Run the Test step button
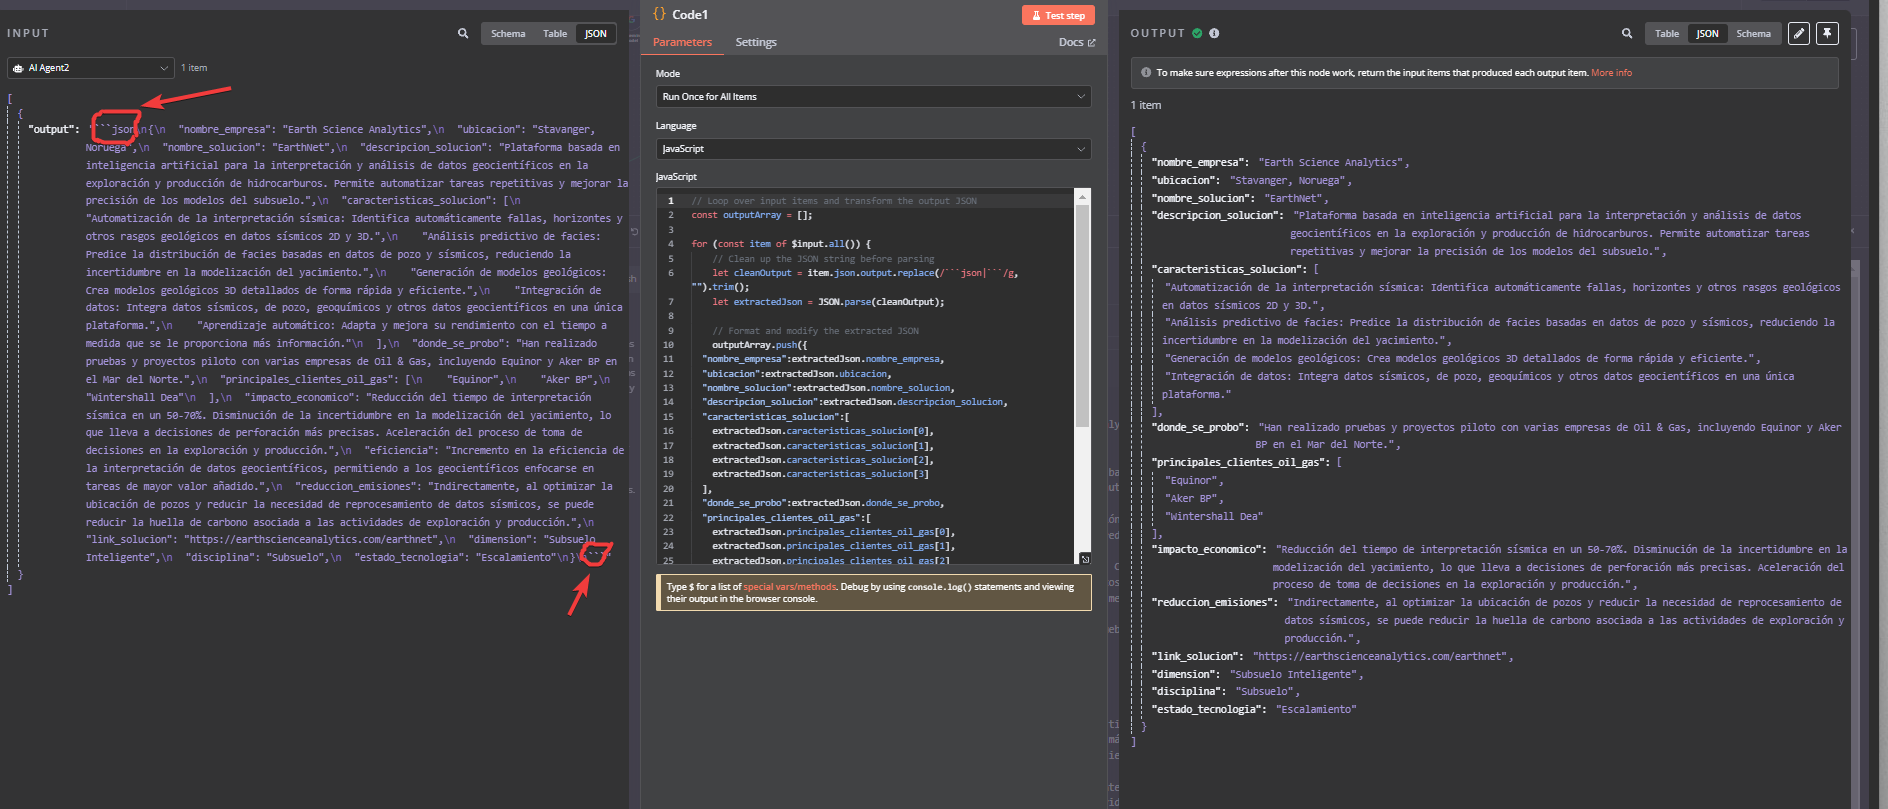Image resolution: width=1888 pixels, height=809 pixels. (x=1058, y=15)
